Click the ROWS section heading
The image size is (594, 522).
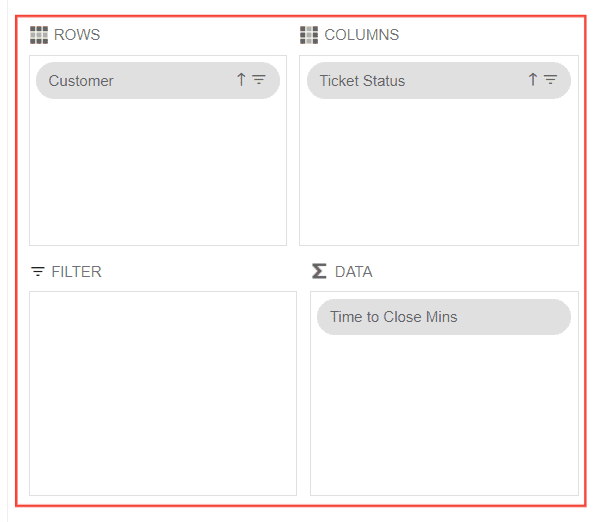pyautogui.click(x=77, y=35)
